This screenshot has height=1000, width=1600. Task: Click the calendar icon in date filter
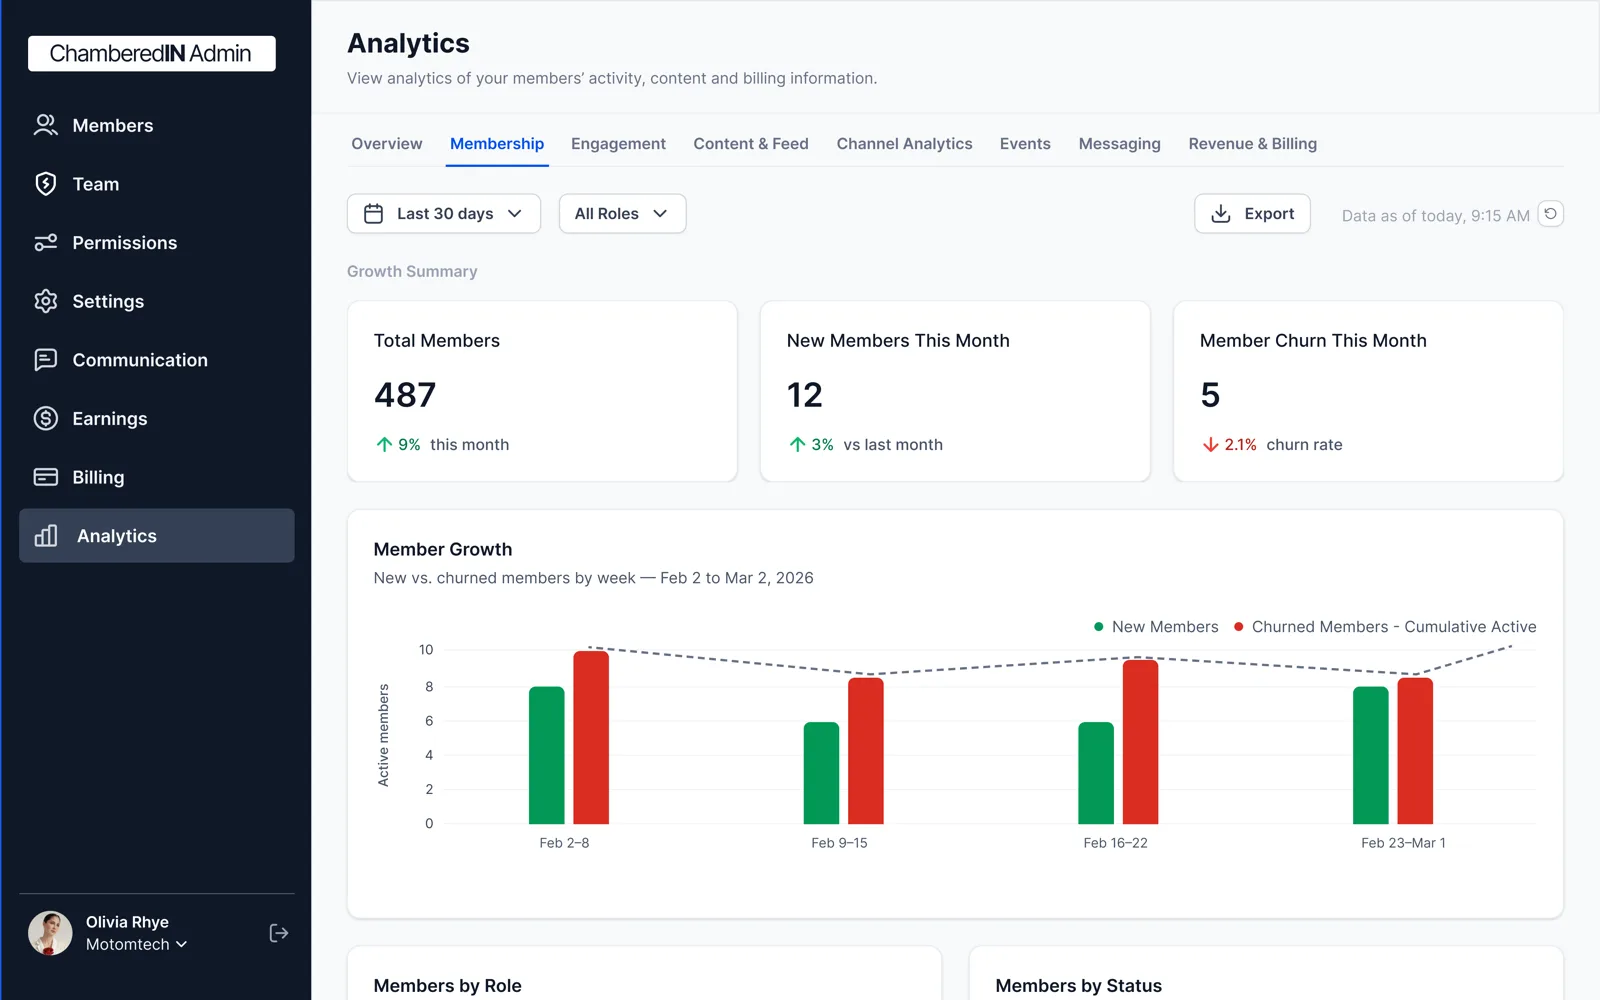point(374,214)
